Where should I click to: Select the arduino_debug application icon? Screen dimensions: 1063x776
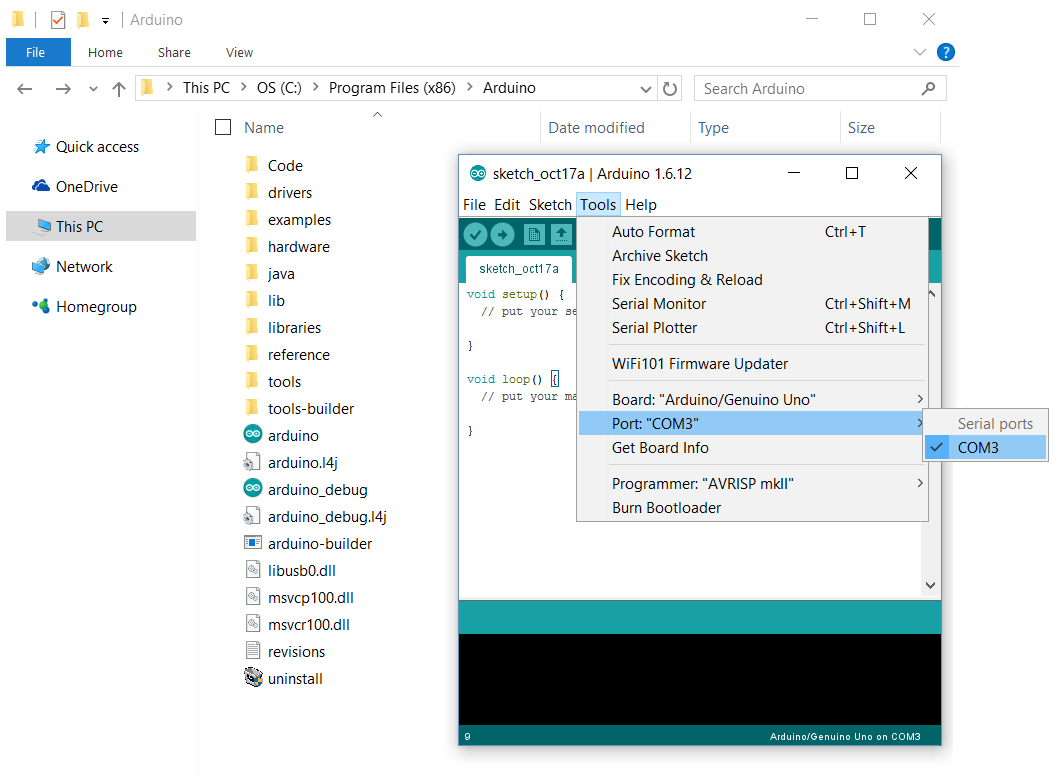(253, 489)
